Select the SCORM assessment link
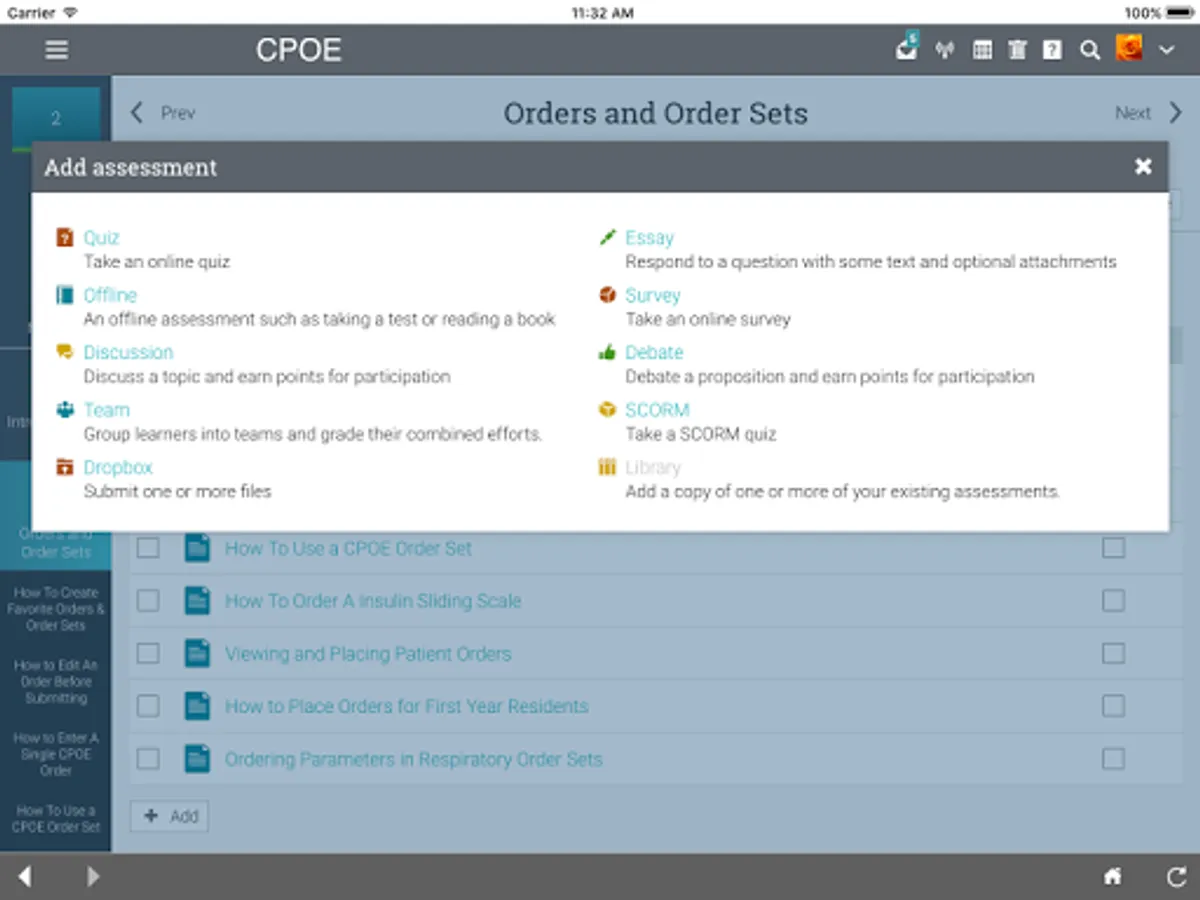The height and width of the screenshot is (900, 1200). point(657,410)
